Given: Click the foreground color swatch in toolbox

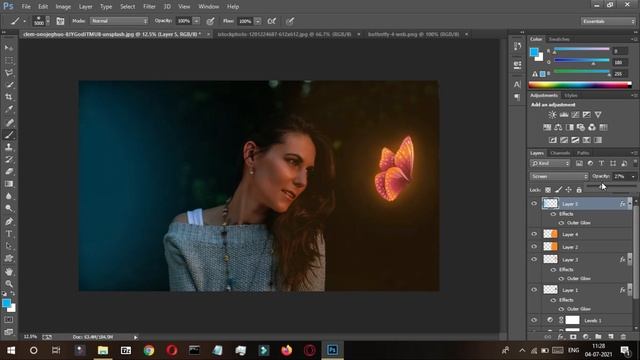Looking at the screenshot, I should pos(6,303).
